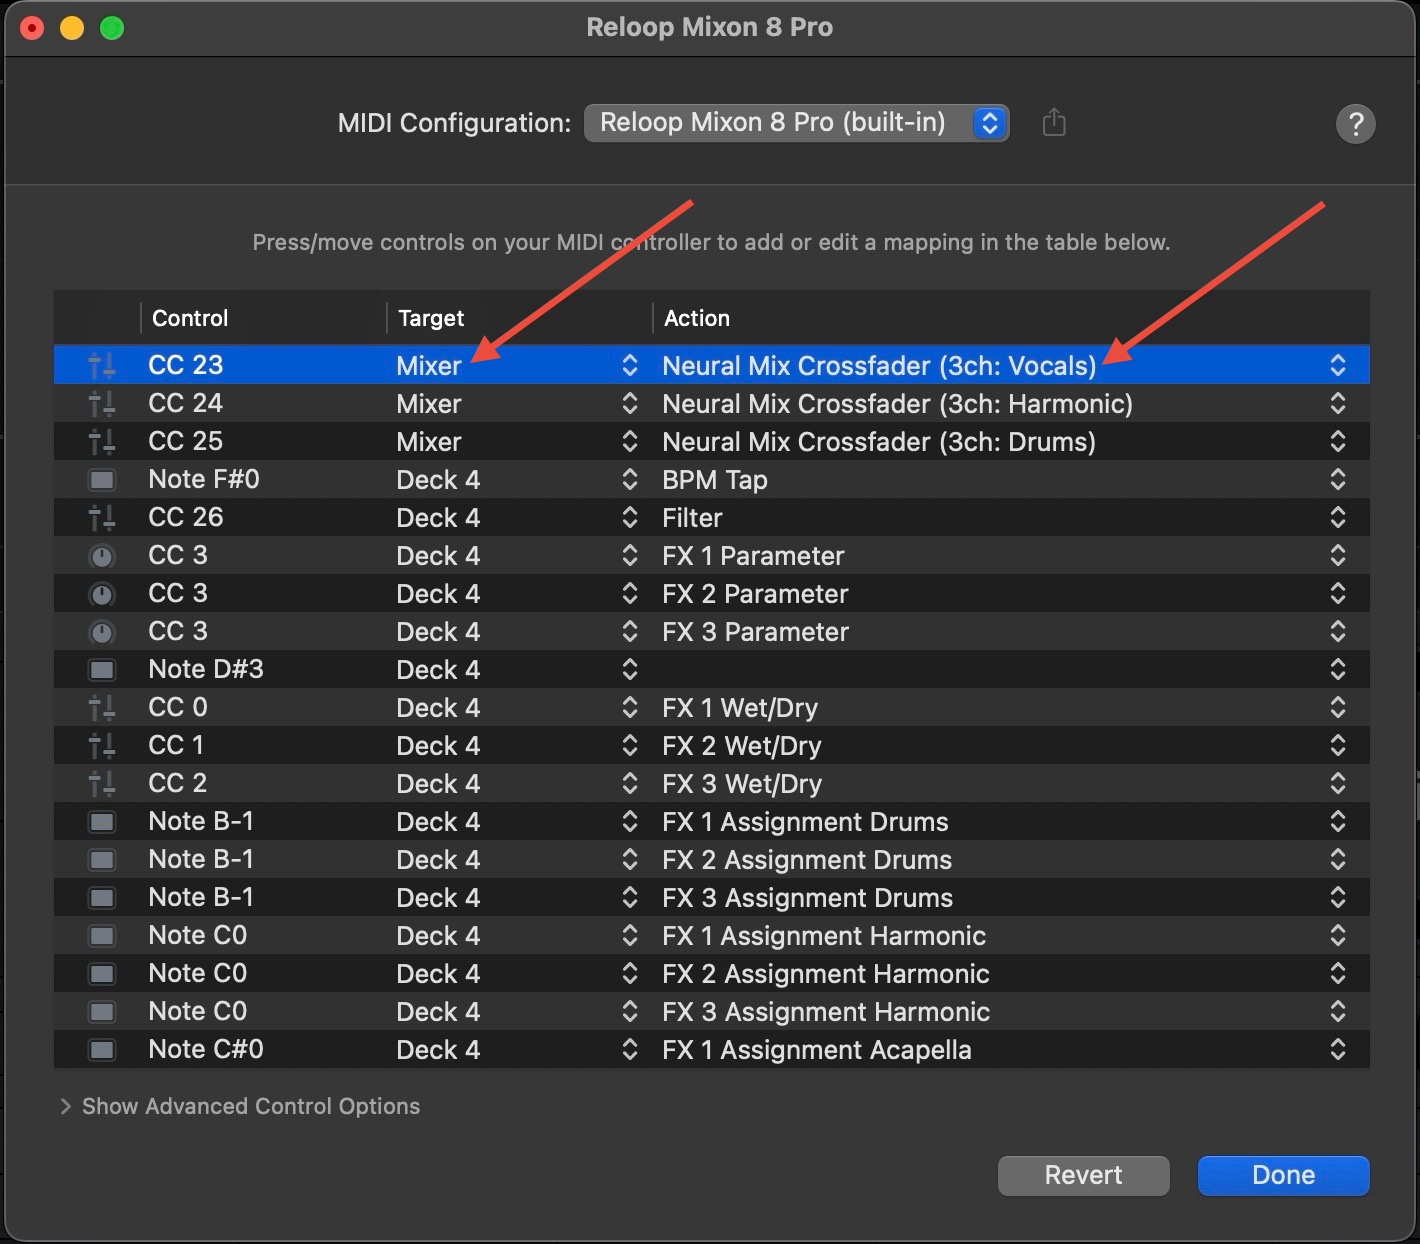Click the share/export configuration icon
This screenshot has width=1420, height=1244.
[x=1054, y=123]
